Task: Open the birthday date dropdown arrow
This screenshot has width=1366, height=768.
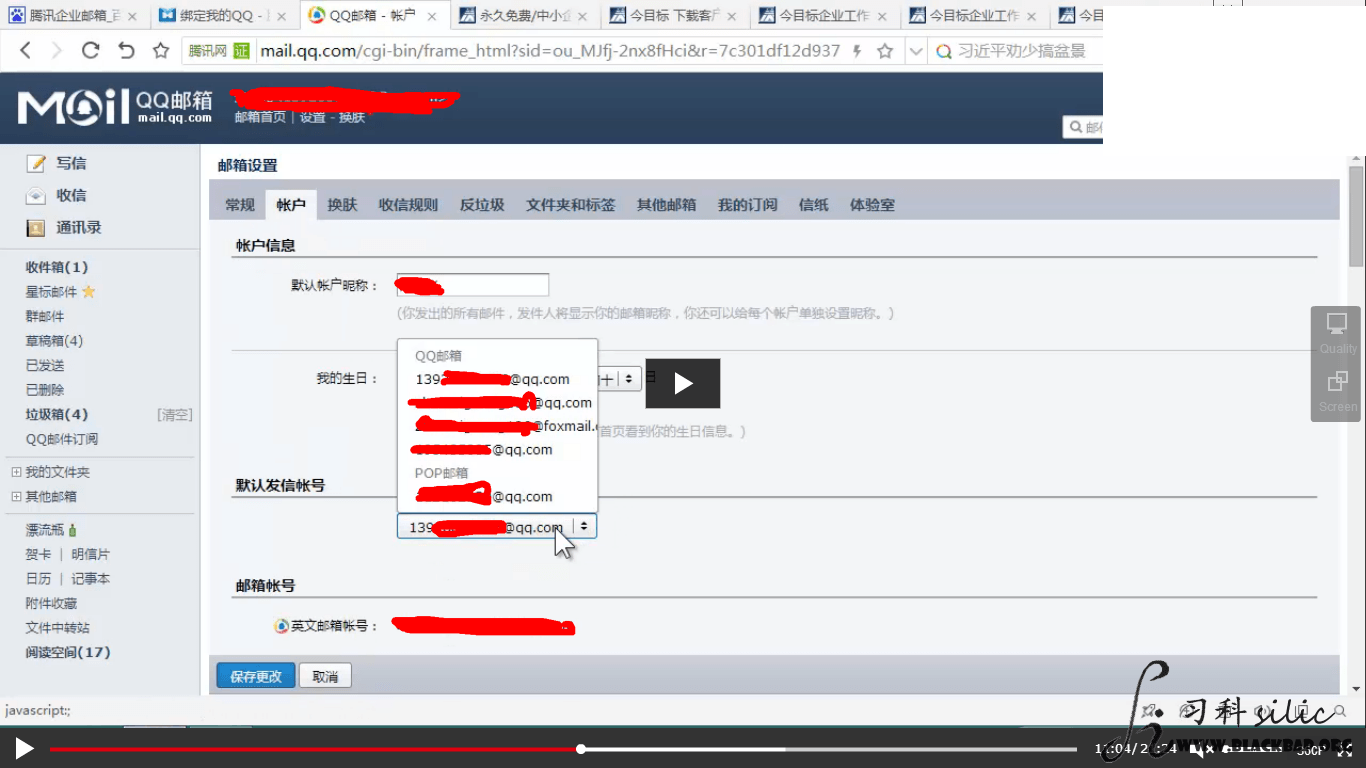Action: coord(629,379)
